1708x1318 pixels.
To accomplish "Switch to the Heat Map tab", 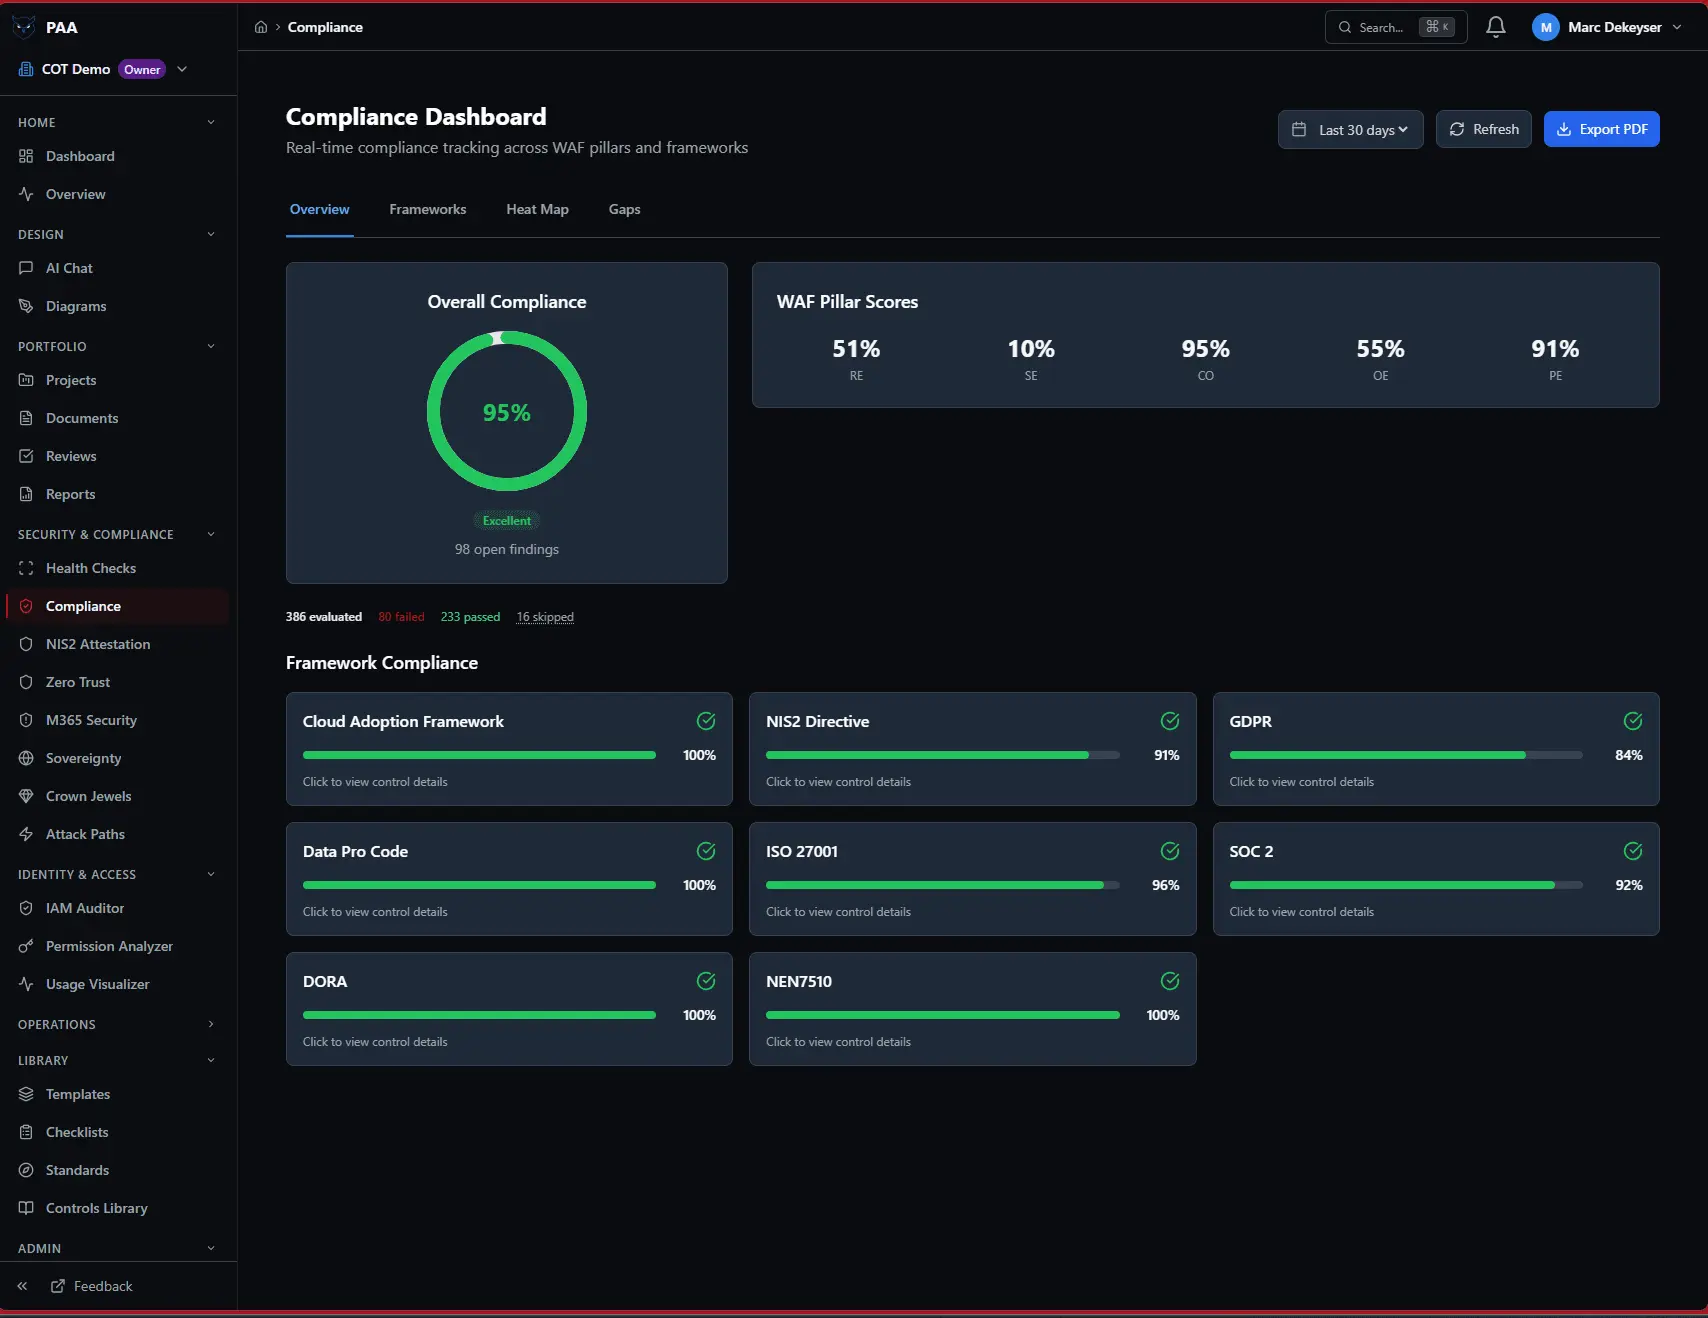I will coord(537,209).
